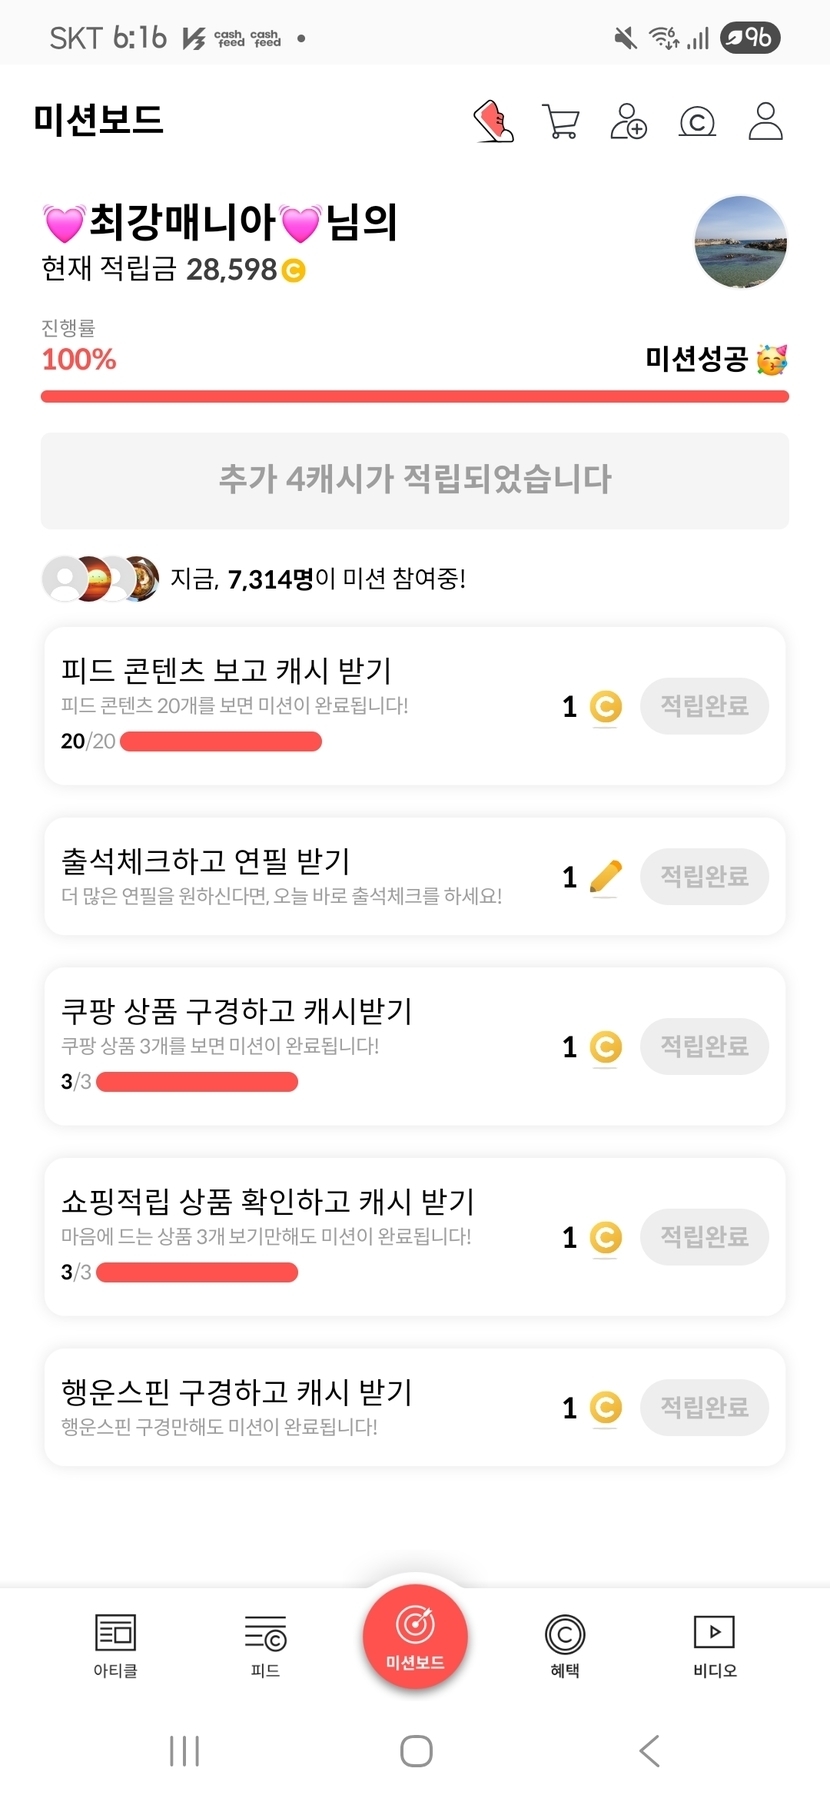Tap the invite friend icon
The width and height of the screenshot is (830, 1798).
pyautogui.click(x=628, y=122)
